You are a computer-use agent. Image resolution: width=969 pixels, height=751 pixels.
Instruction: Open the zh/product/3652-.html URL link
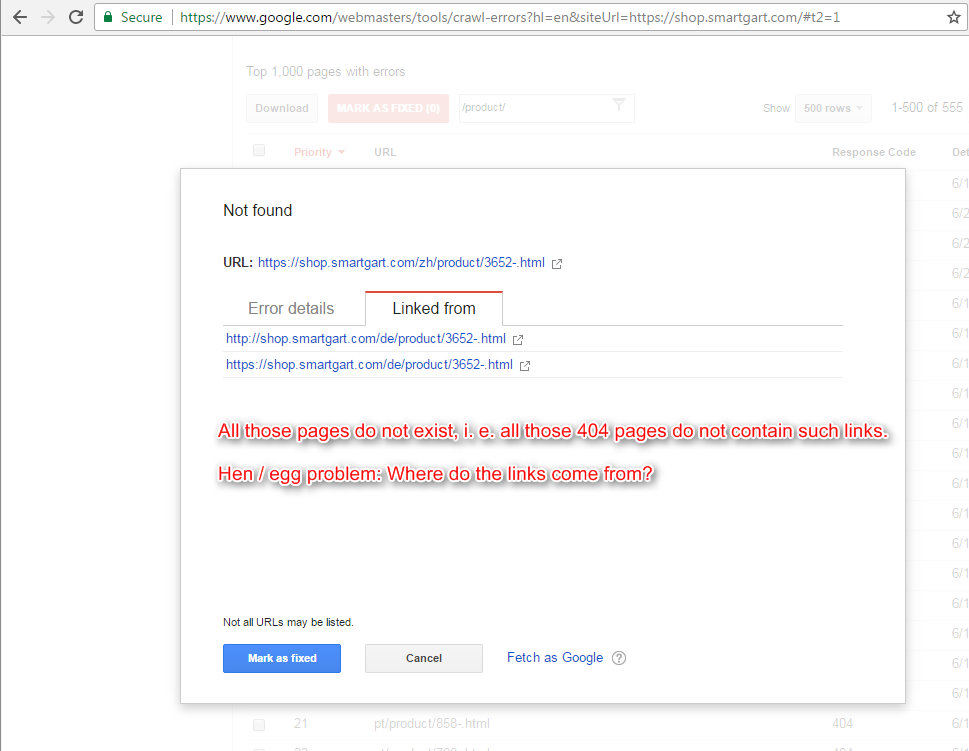pos(401,263)
